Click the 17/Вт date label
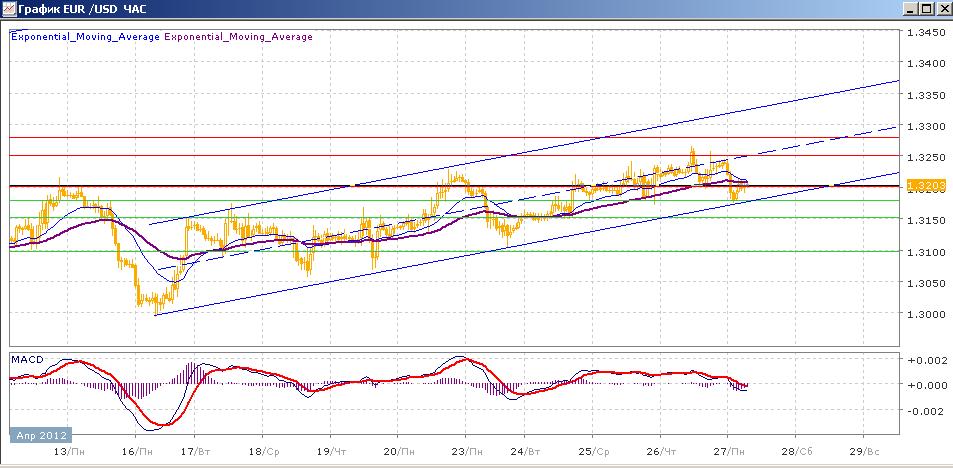The height and width of the screenshot is (468, 953). (196, 452)
